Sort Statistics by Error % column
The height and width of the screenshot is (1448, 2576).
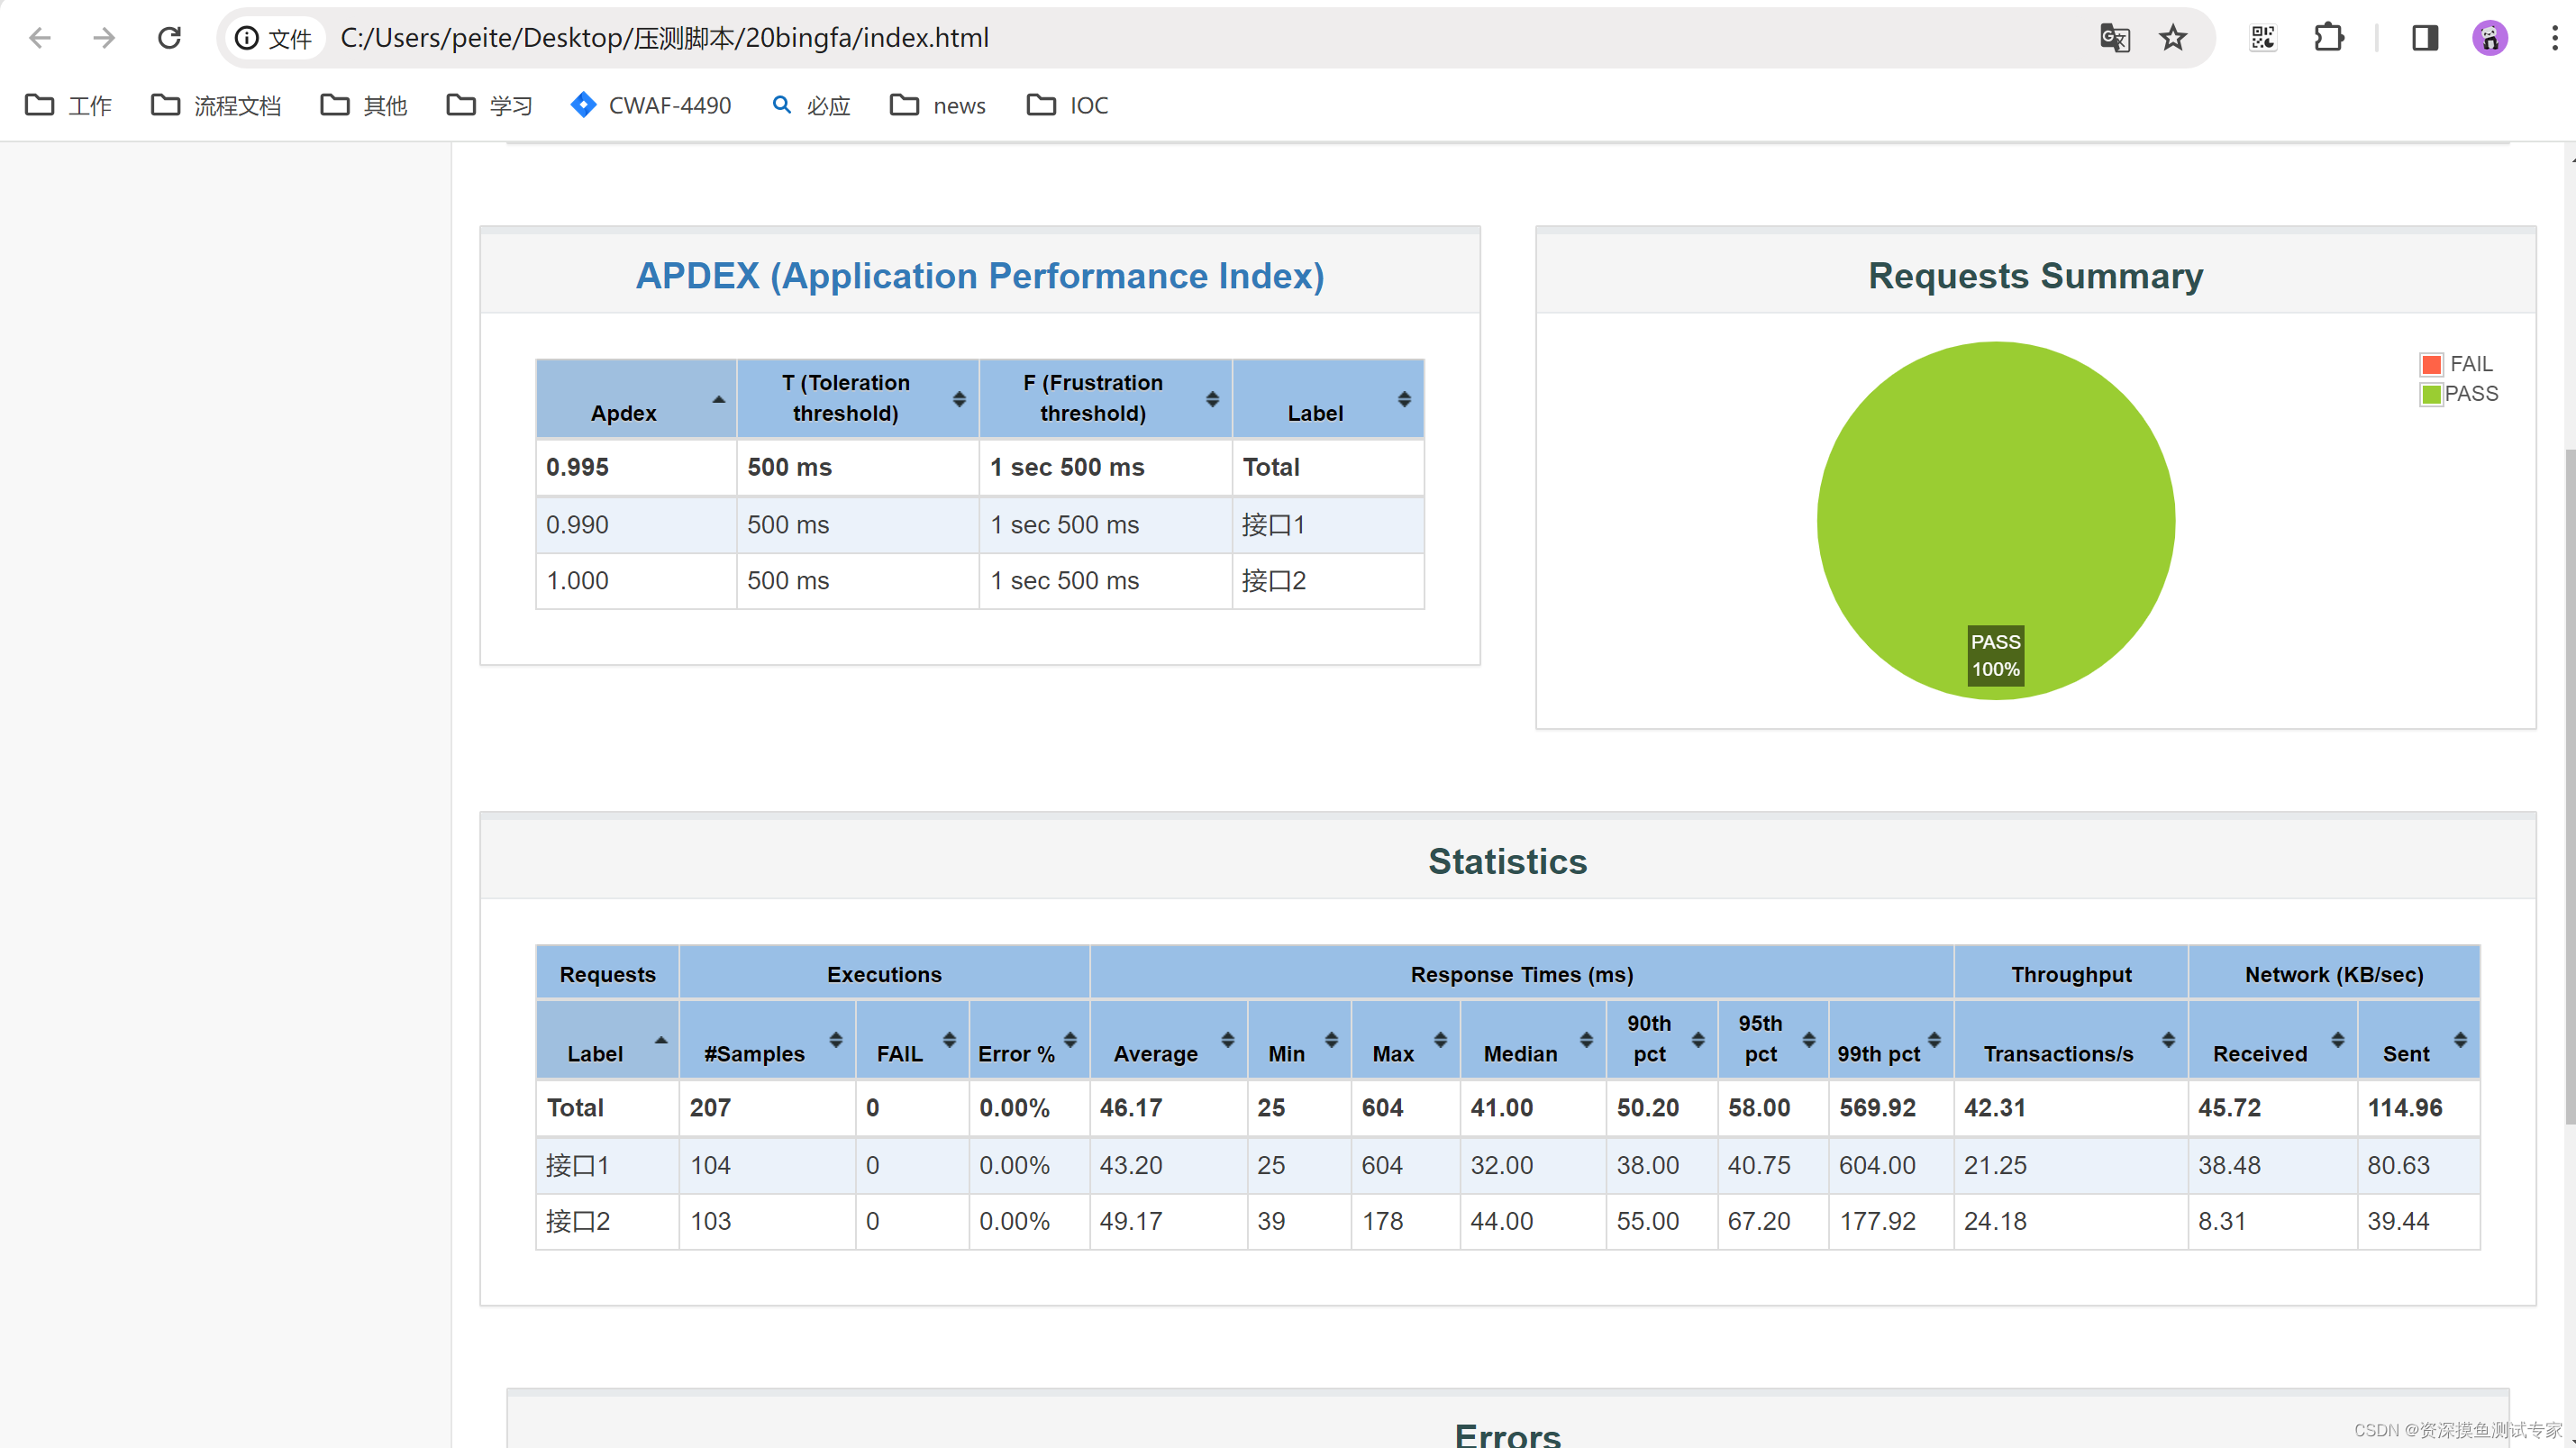pos(1029,1040)
